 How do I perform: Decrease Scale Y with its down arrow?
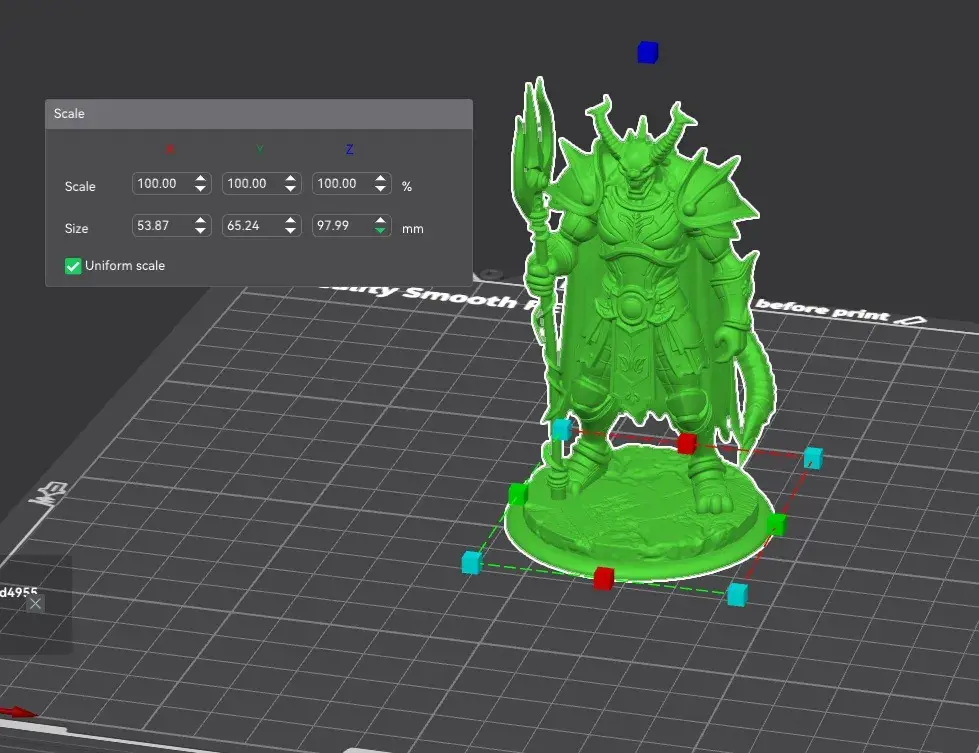(x=290, y=189)
